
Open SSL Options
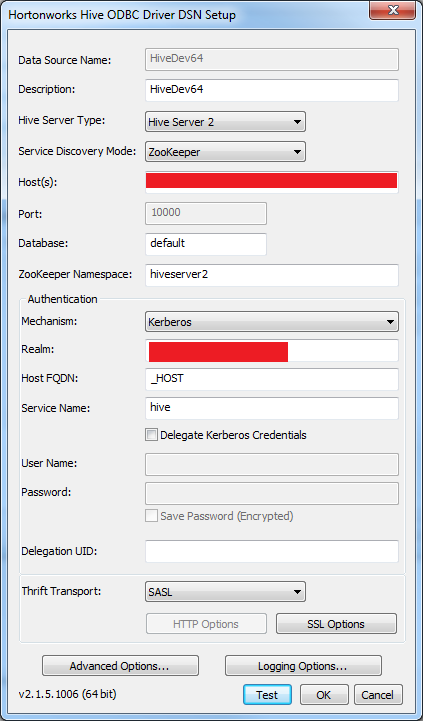[x=336, y=624]
